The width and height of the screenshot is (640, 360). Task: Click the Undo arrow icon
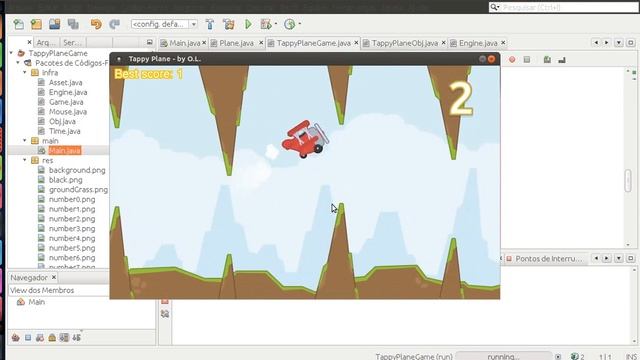tap(96, 24)
